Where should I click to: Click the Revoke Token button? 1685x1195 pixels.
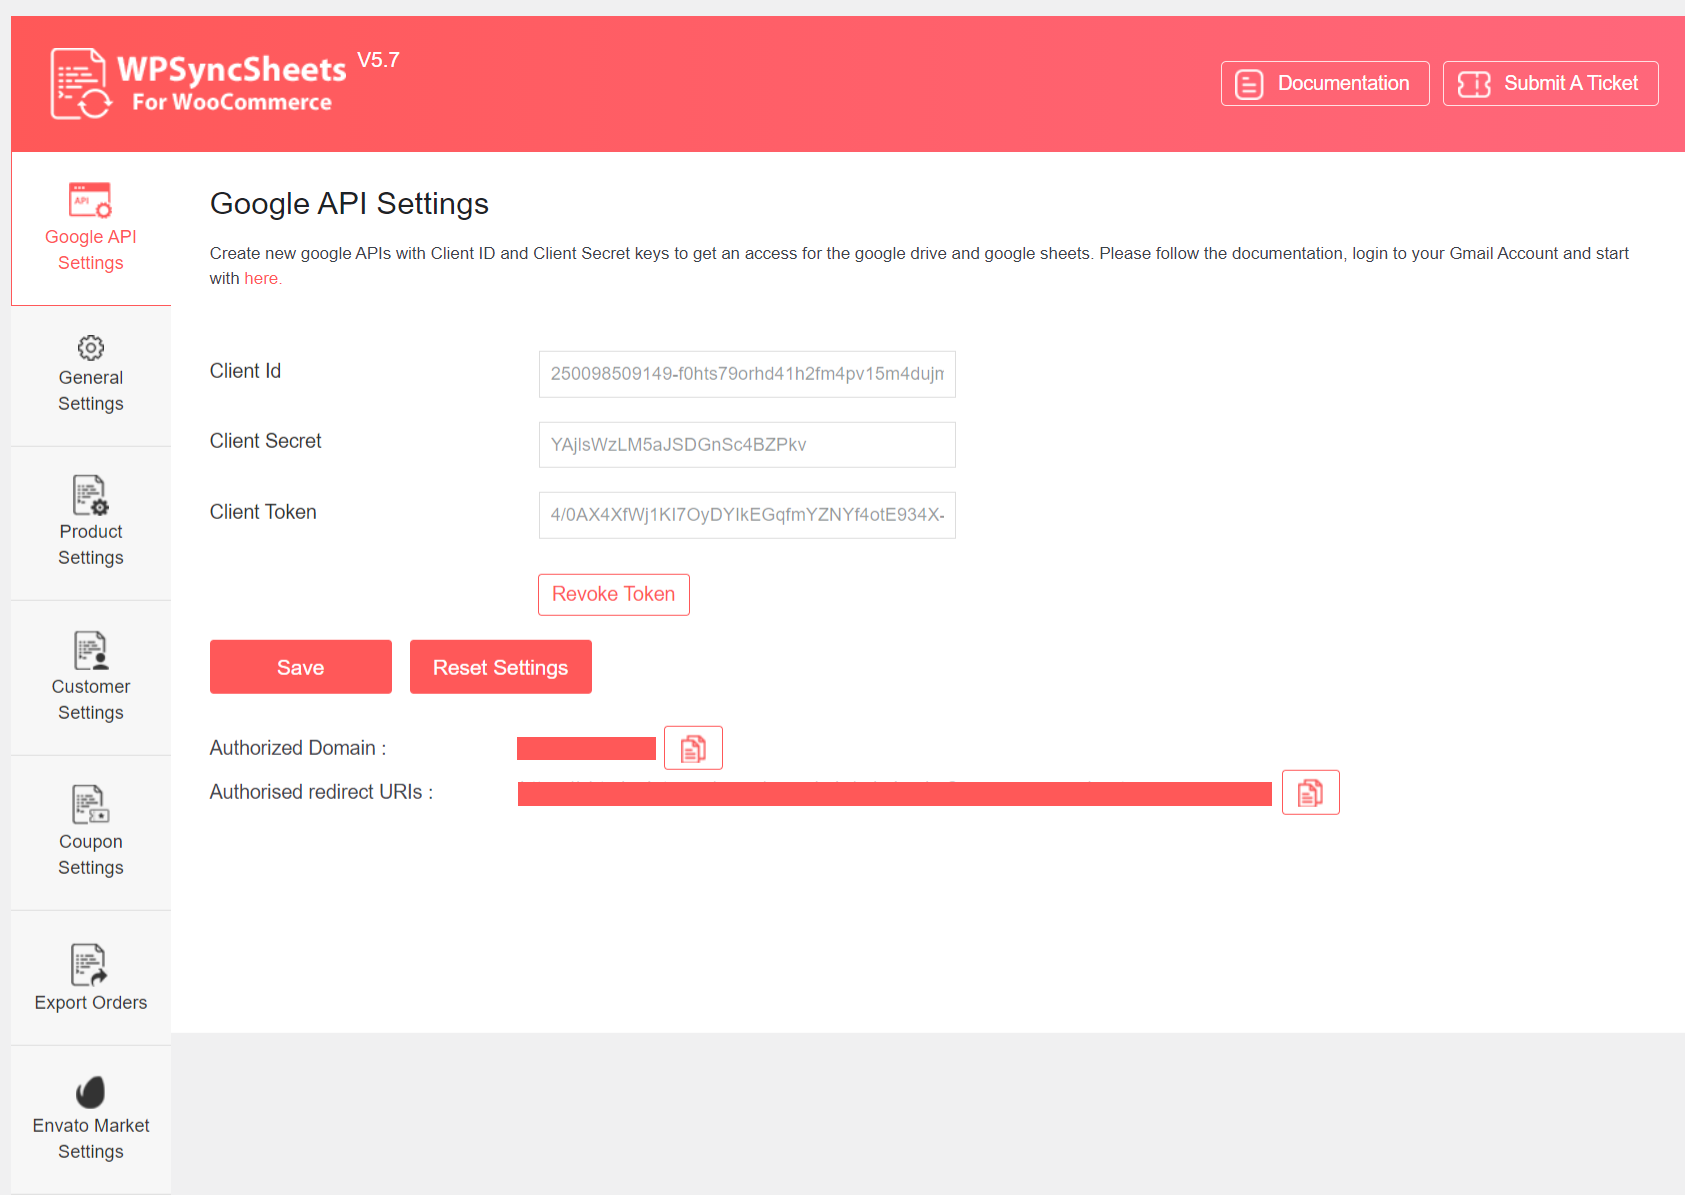614,595
